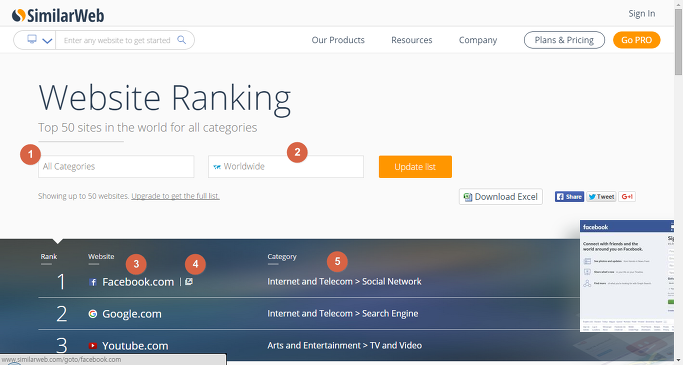Focus the website search input field
The width and height of the screenshot is (683, 365).
pos(117,40)
